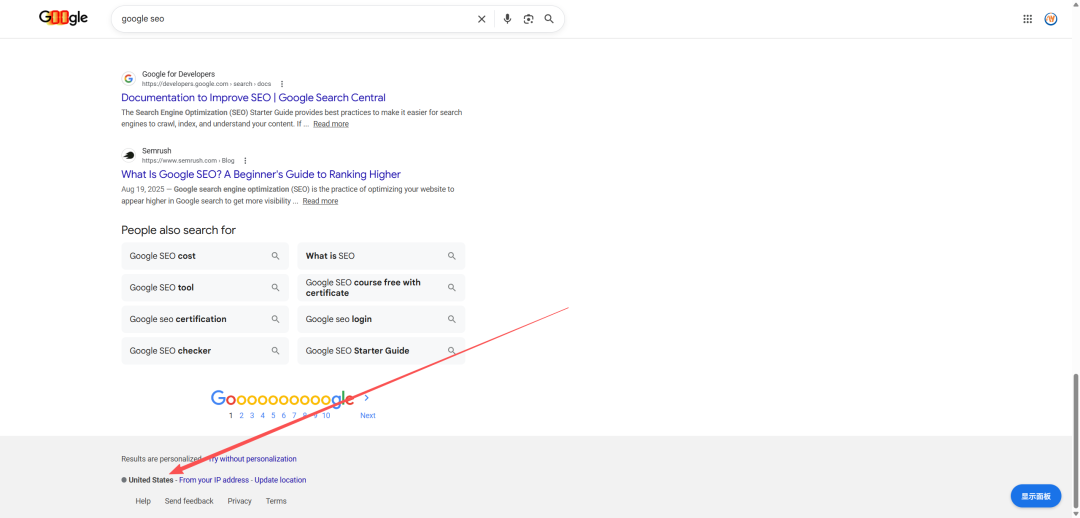Expand Read more on Semrush snippet
This screenshot has height=518, width=1080.
coord(320,201)
